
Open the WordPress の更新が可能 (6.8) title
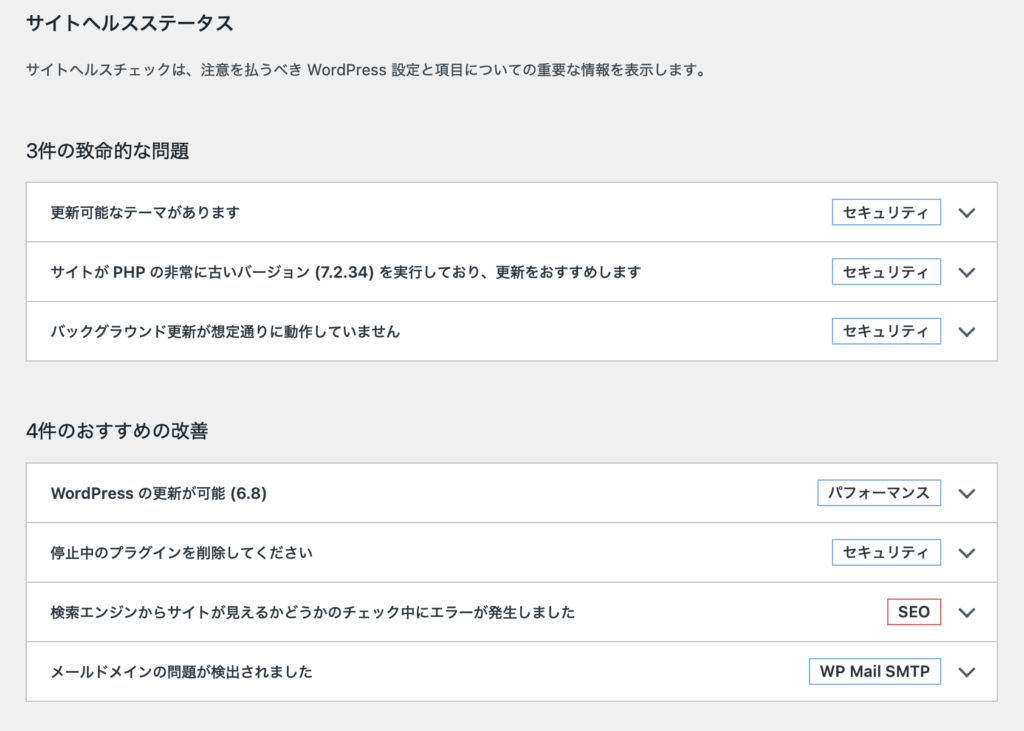(159, 493)
